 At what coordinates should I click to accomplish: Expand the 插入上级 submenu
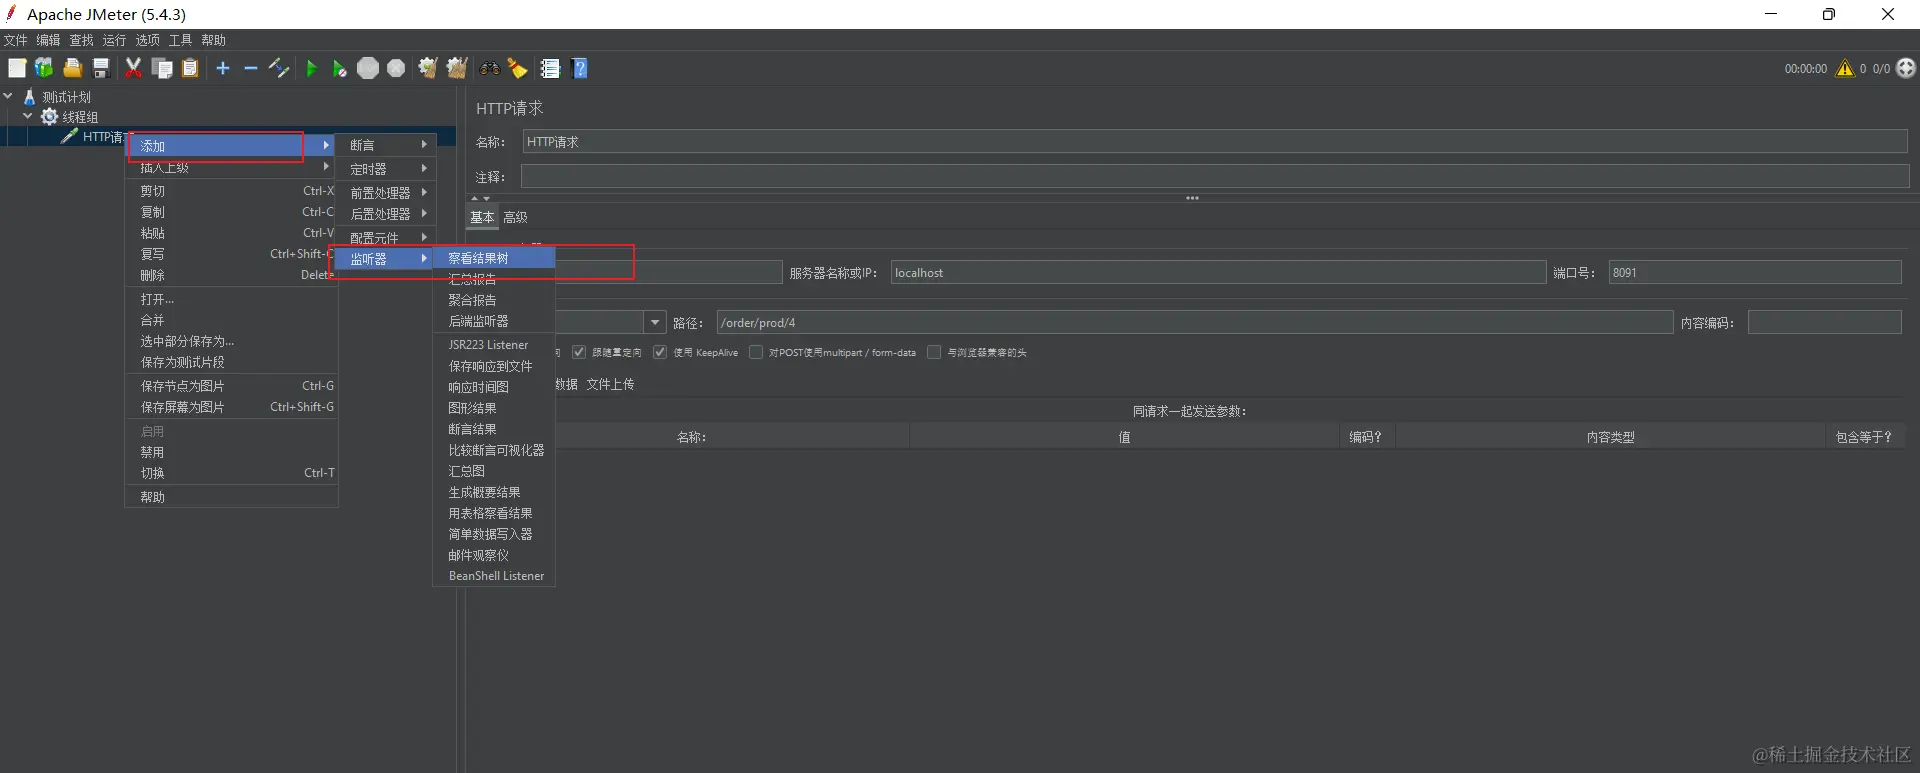click(x=232, y=167)
